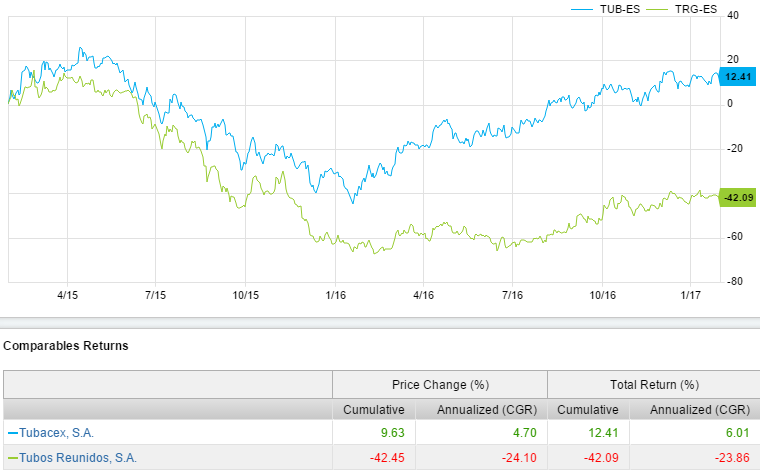Select the 6.01 annualized total return cell
Image resolution: width=760 pixels, height=471 pixels.
click(736, 433)
